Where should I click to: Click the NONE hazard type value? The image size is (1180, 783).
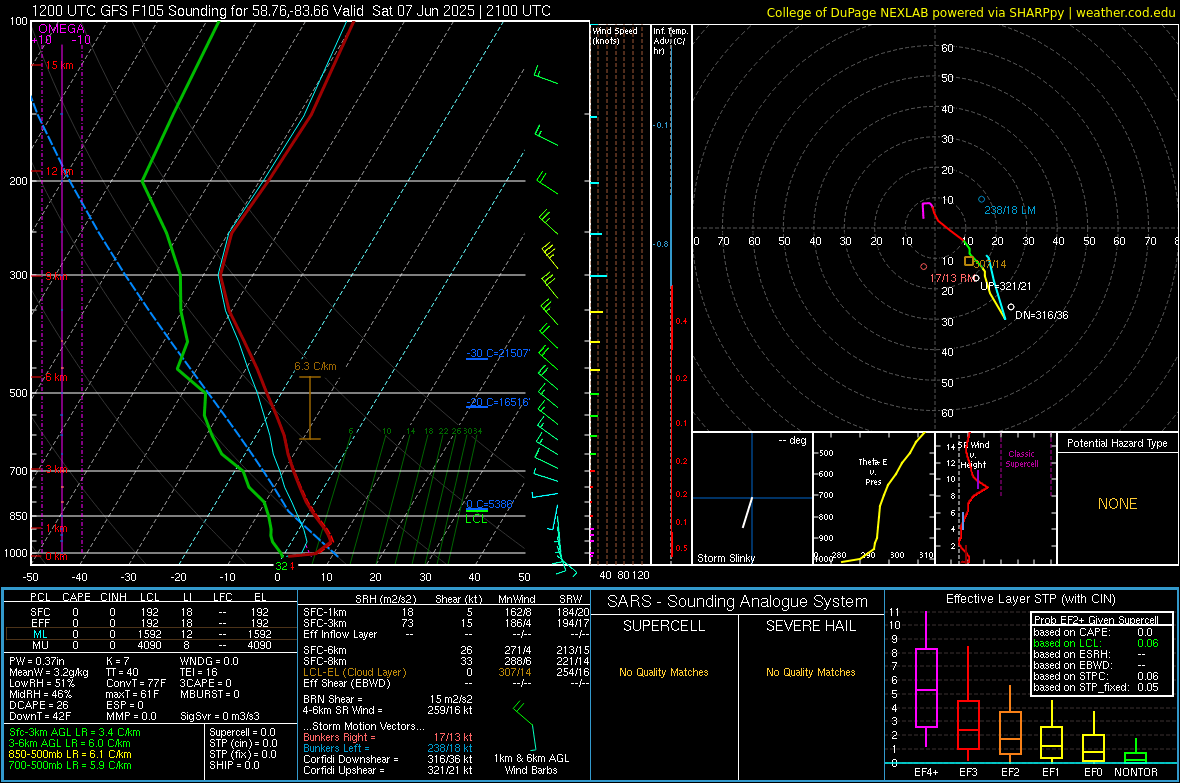(x=1118, y=504)
